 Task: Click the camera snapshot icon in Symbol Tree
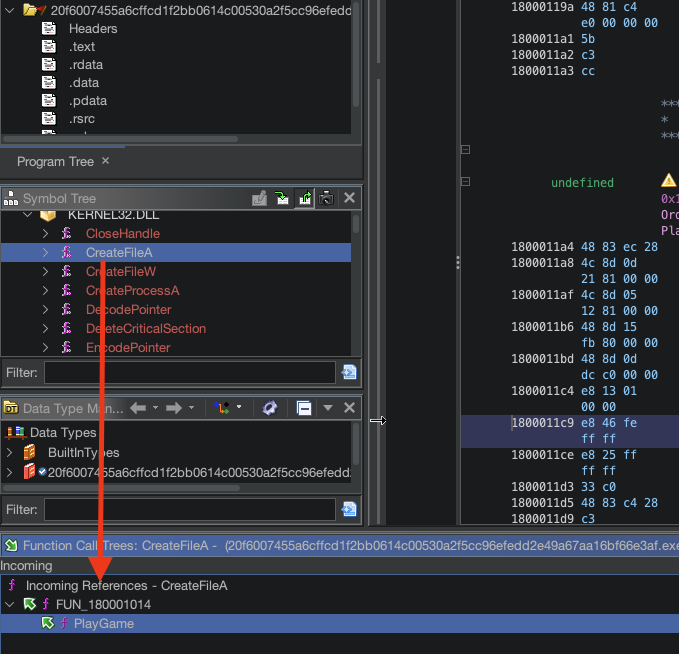(326, 198)
